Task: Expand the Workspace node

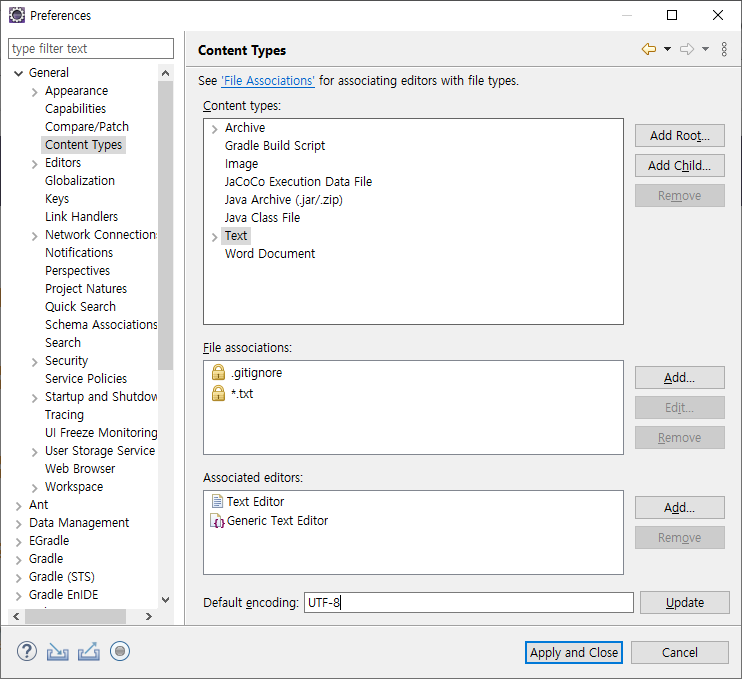Action: click(x=35, y=488)
